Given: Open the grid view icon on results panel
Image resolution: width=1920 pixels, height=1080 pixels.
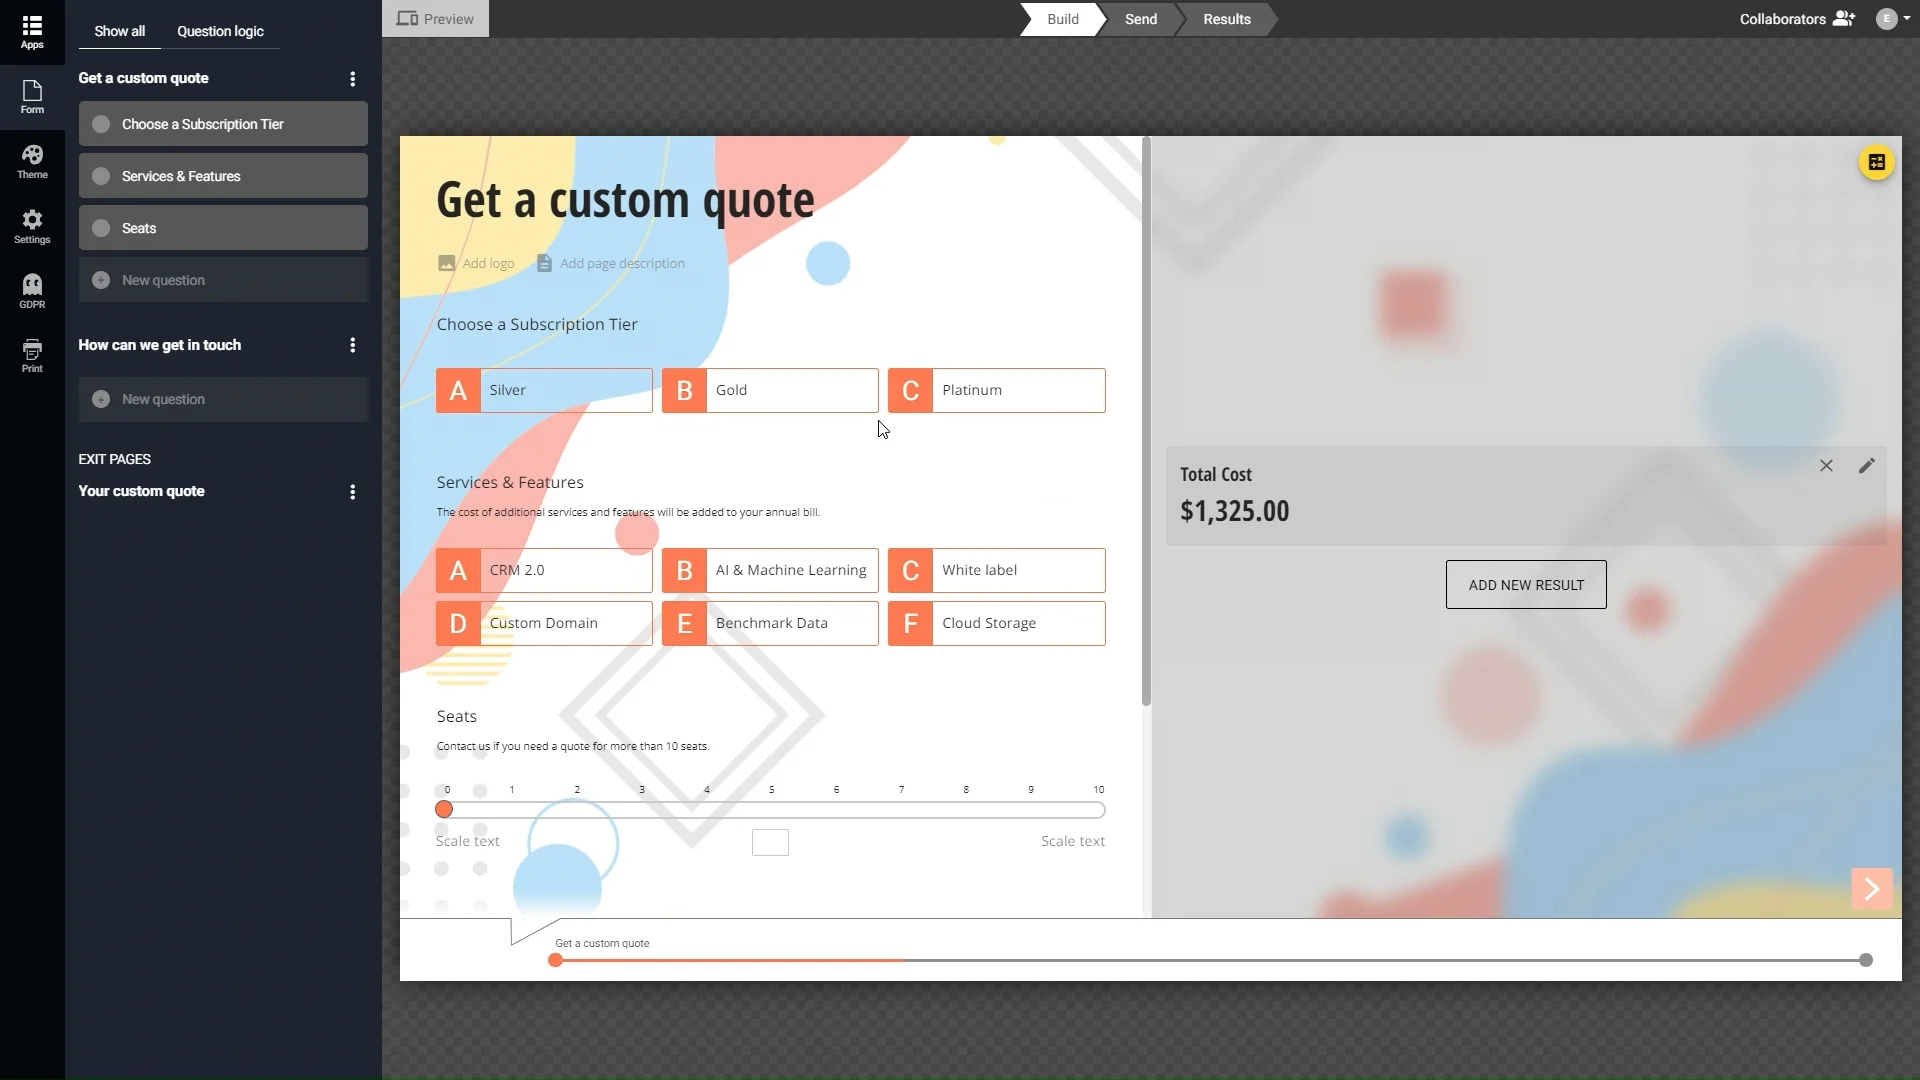Looking at the screenshot, I should click(1877, 162).
